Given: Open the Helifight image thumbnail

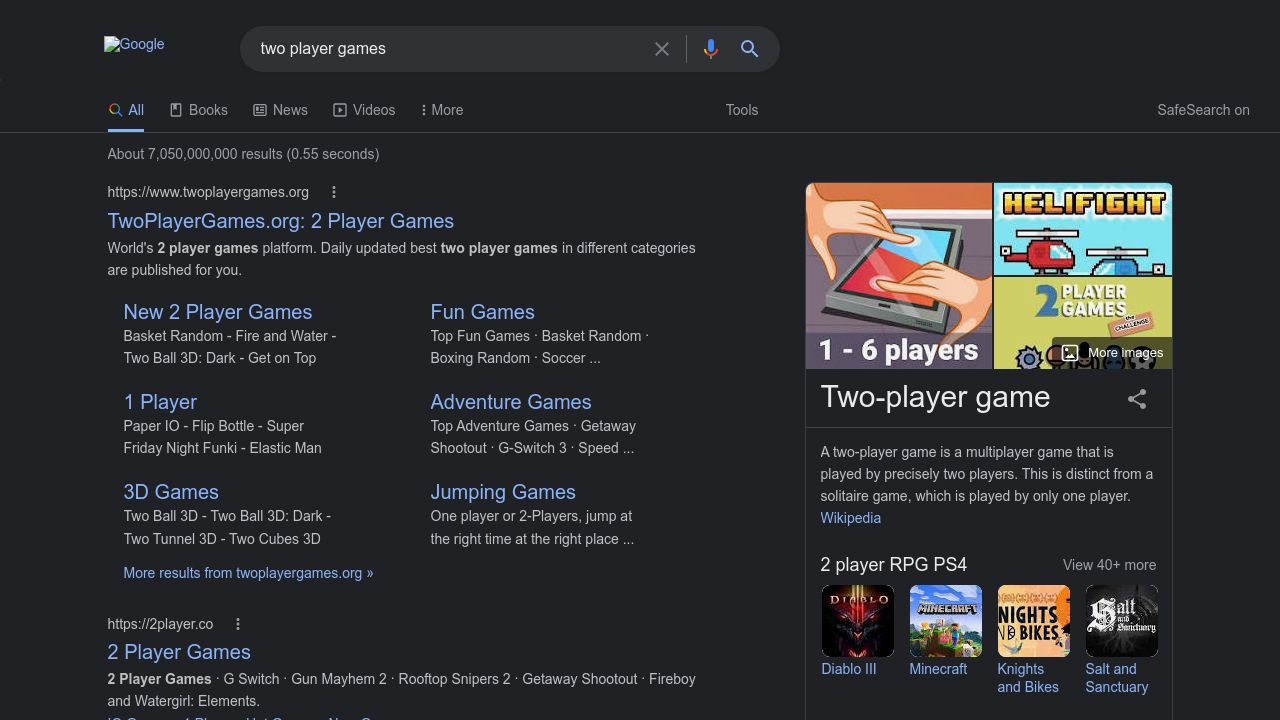Looking at the screenshot, I should (x=1083, y=229).
